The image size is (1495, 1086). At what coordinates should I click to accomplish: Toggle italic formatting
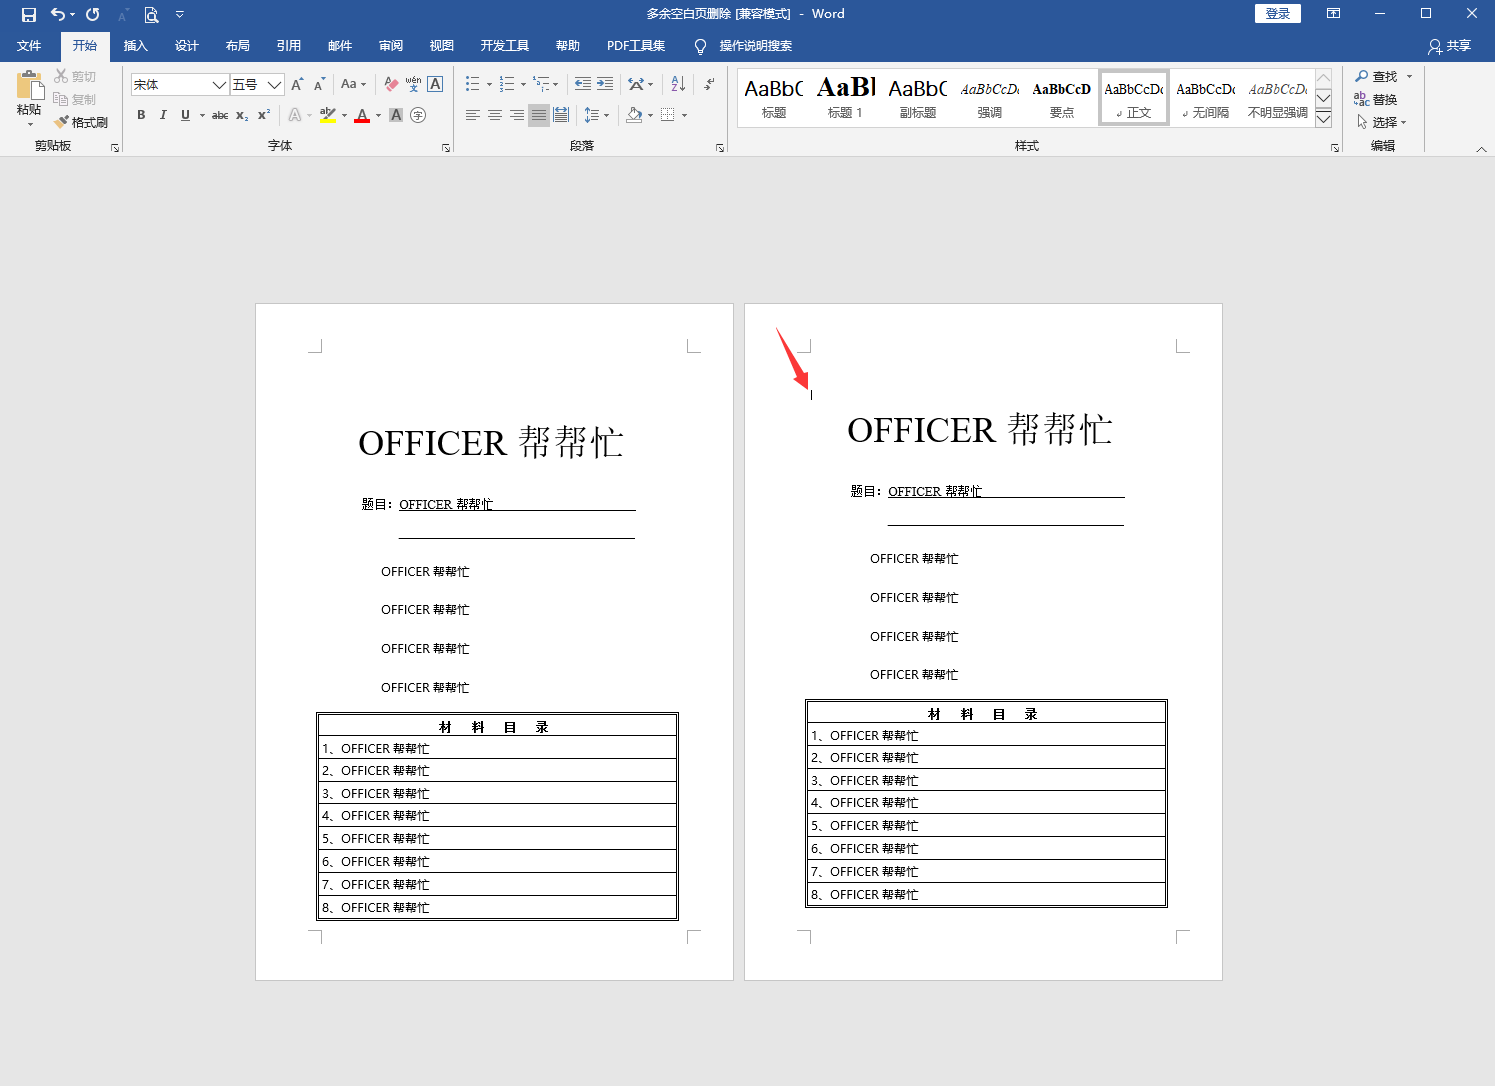pyautogui.click(x=163, y=115)
